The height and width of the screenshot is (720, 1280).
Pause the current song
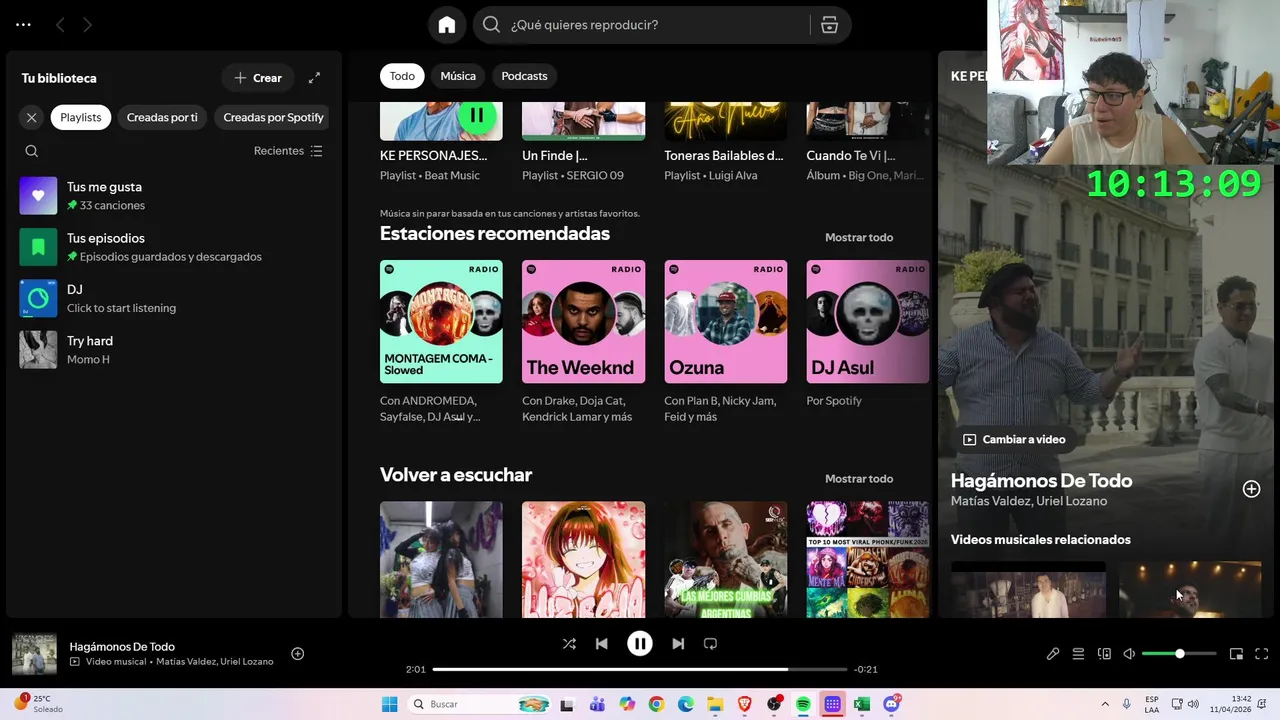click(x=640, y=644)
